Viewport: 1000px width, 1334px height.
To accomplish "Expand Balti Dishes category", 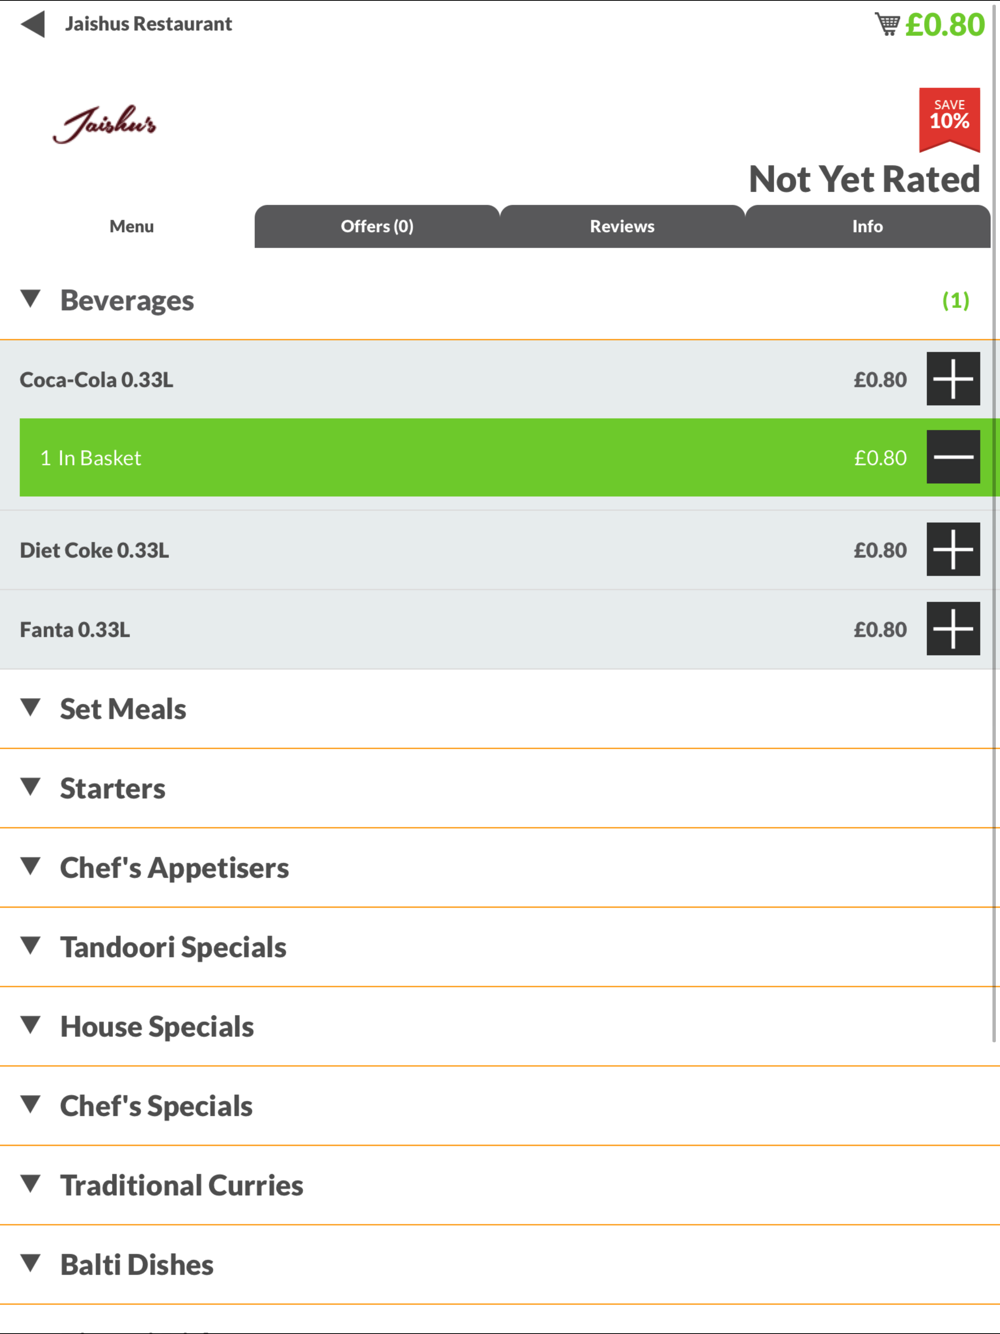I will [495, 1265].
